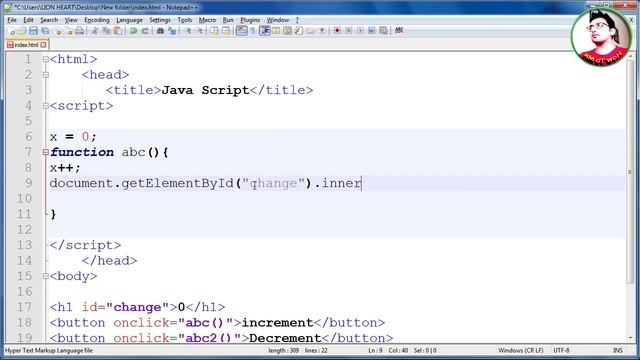Click UTF-8 encoding in status bar
The image size is (640, 360).
(x=561, y=351)
